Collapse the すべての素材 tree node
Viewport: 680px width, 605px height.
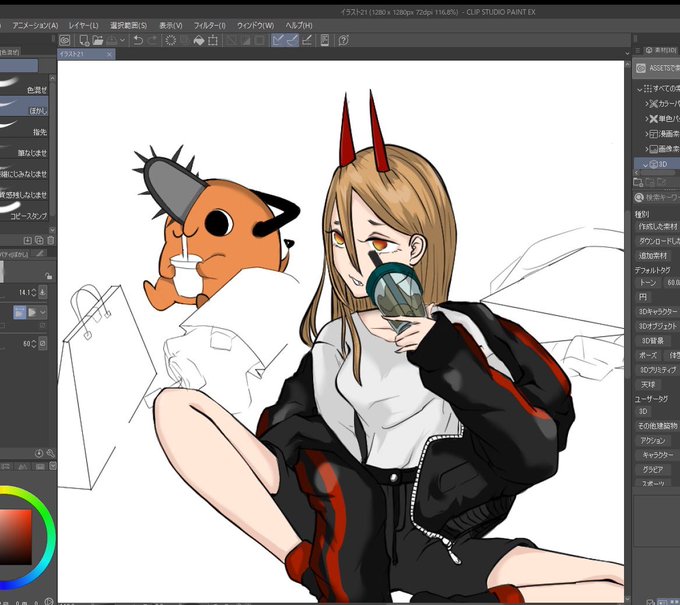tap(639, 89)
